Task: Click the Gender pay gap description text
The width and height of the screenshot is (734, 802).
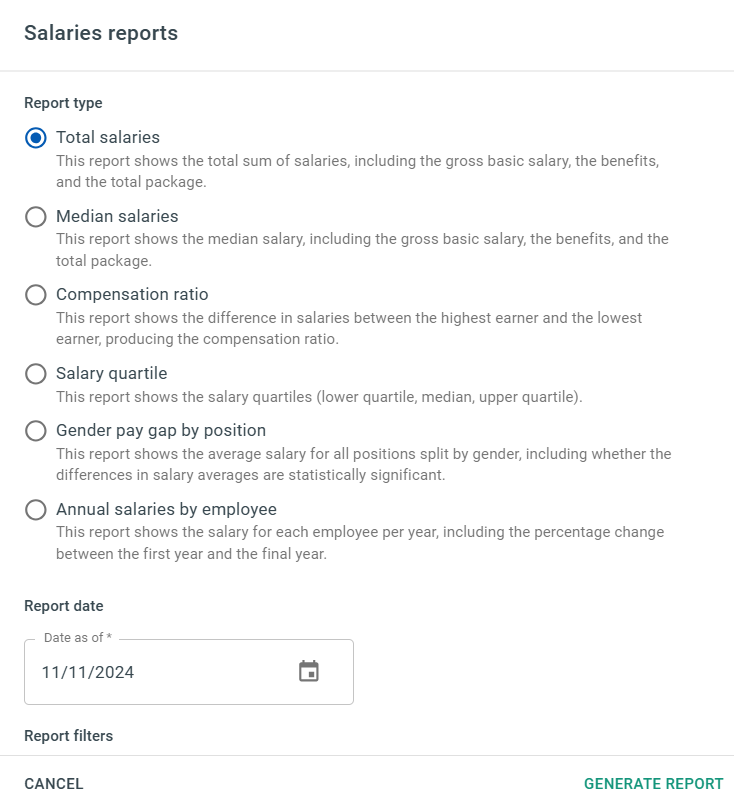Action: (x=364, y=464)
